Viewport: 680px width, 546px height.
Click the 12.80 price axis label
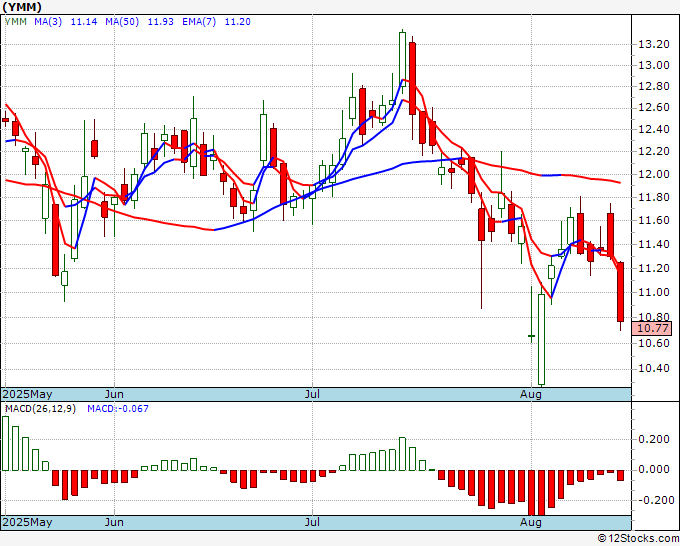654,86
